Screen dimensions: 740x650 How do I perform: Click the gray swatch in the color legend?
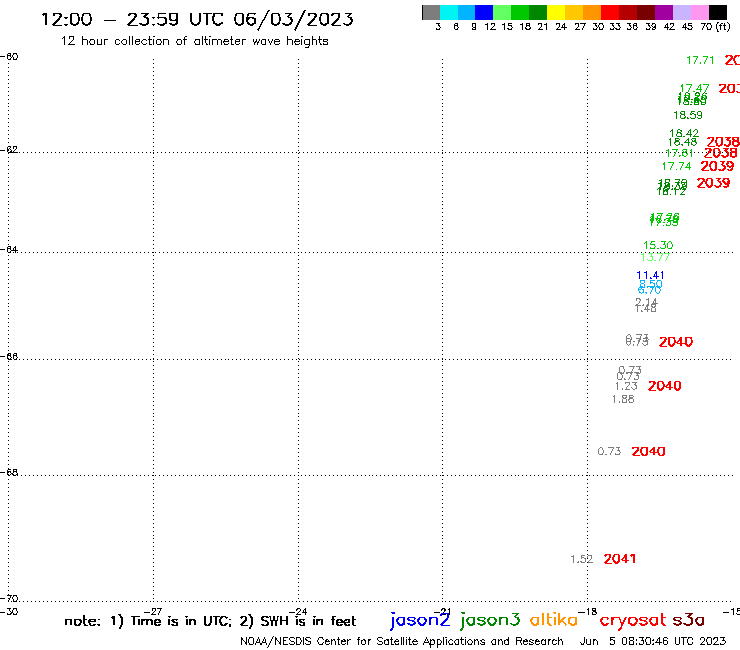[x=431, y=12]
